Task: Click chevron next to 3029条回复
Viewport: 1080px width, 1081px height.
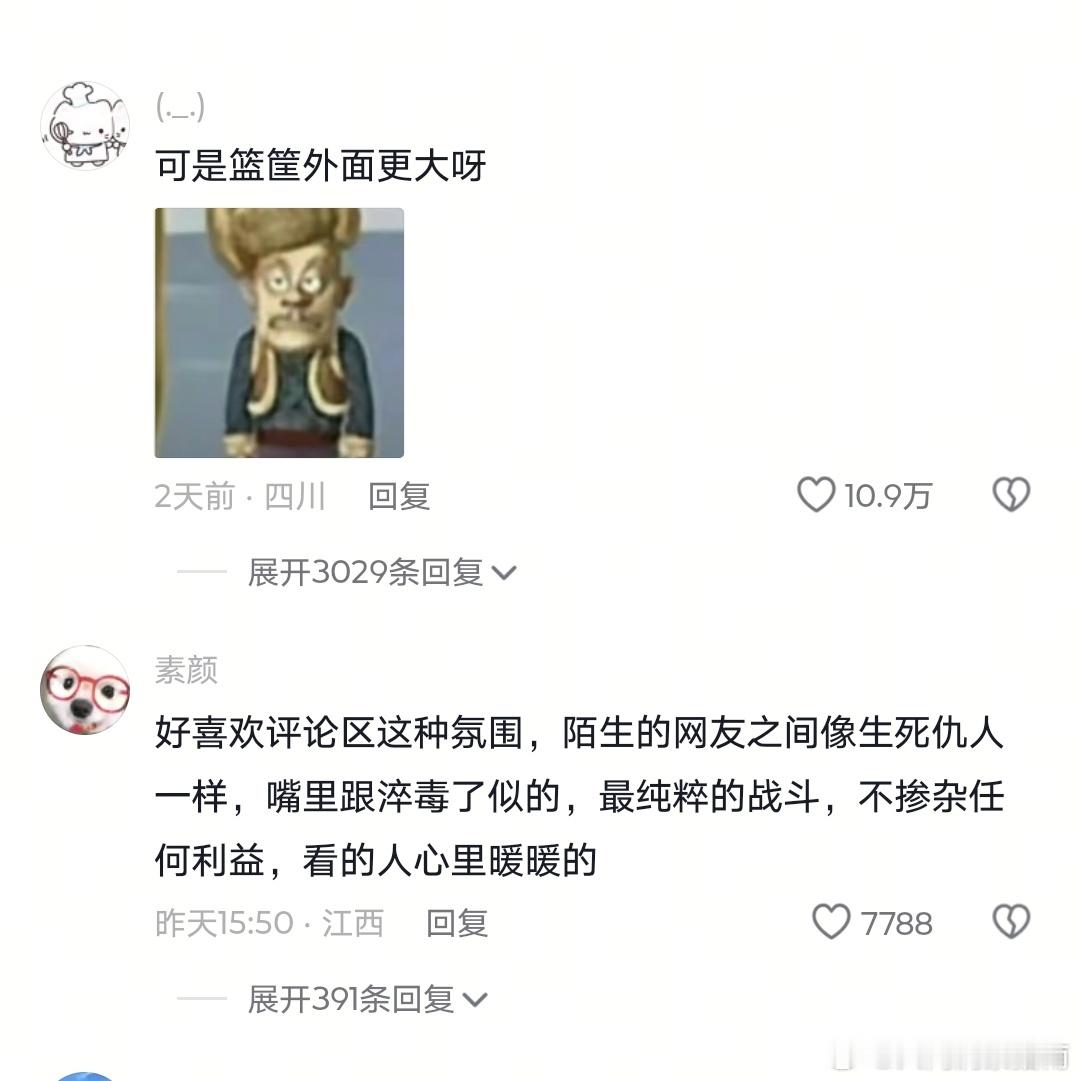Action: 504,573
